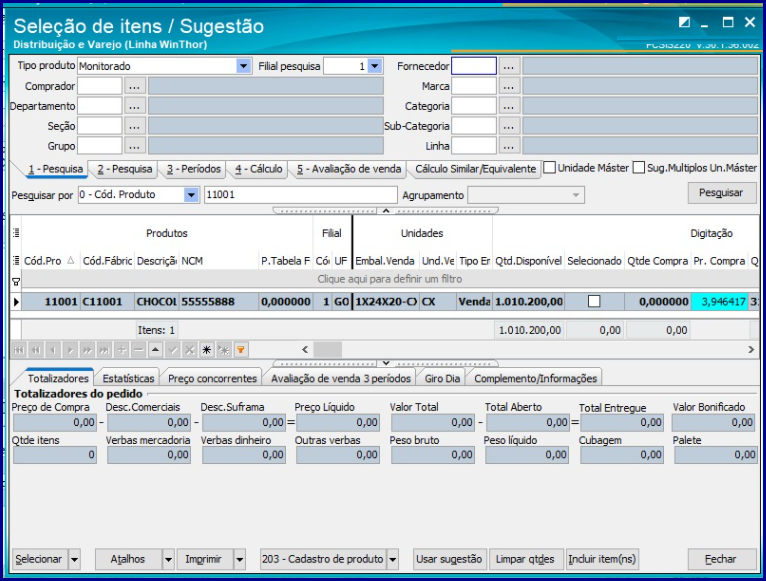Open Avaliação de venda 3 períodos tab
The width and height of the screenshot is (766, 581).
(340, 379)
